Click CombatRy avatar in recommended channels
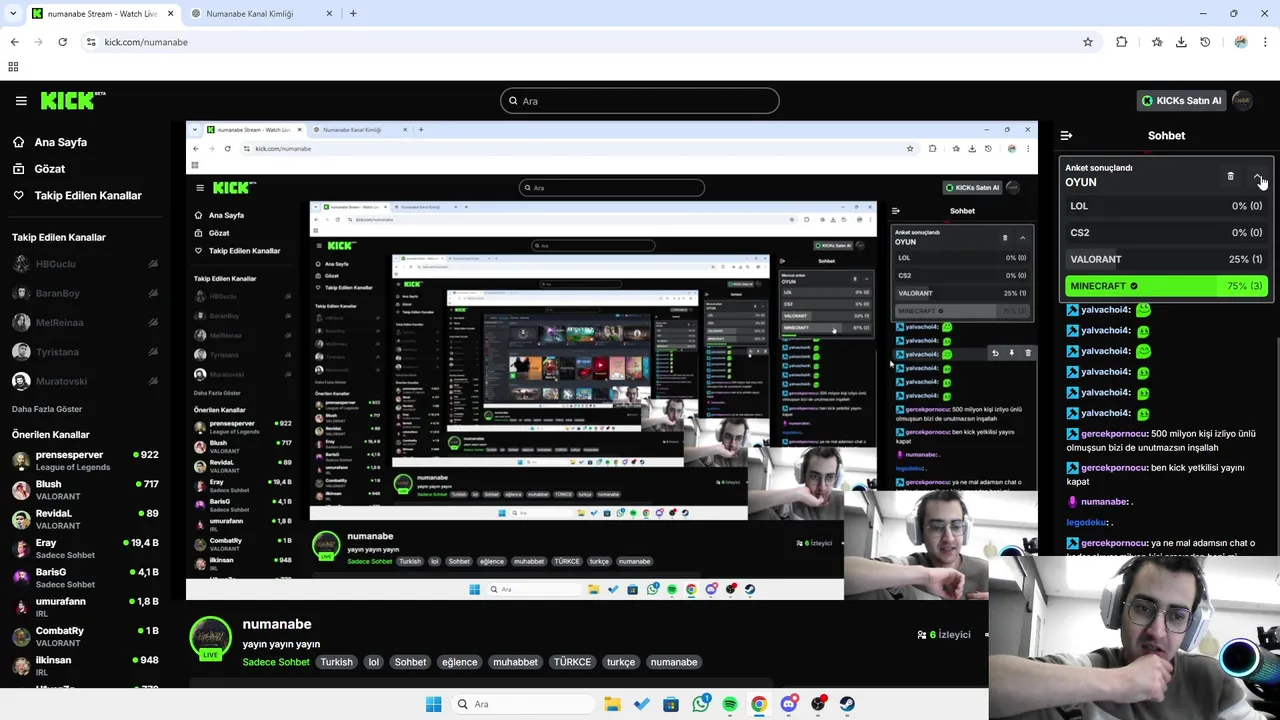1280x720 pixels. (x=21, y=636)
